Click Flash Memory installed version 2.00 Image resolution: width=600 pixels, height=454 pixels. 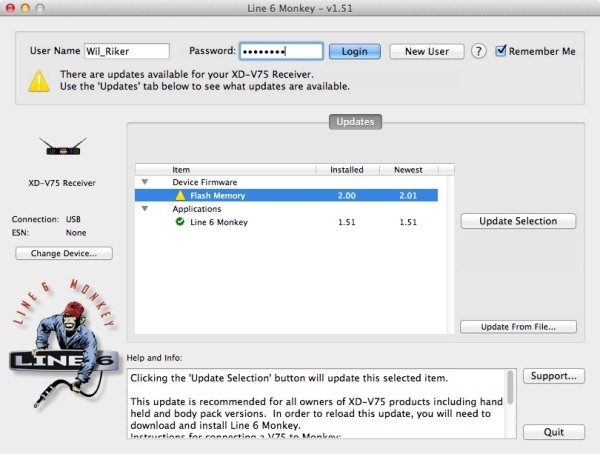[x=347, y=196]
